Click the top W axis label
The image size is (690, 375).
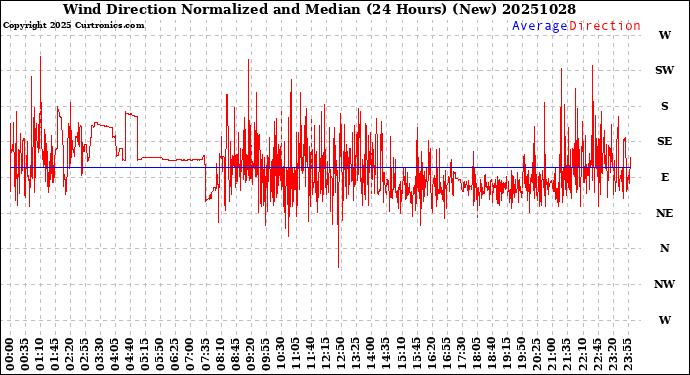[664, 35]
